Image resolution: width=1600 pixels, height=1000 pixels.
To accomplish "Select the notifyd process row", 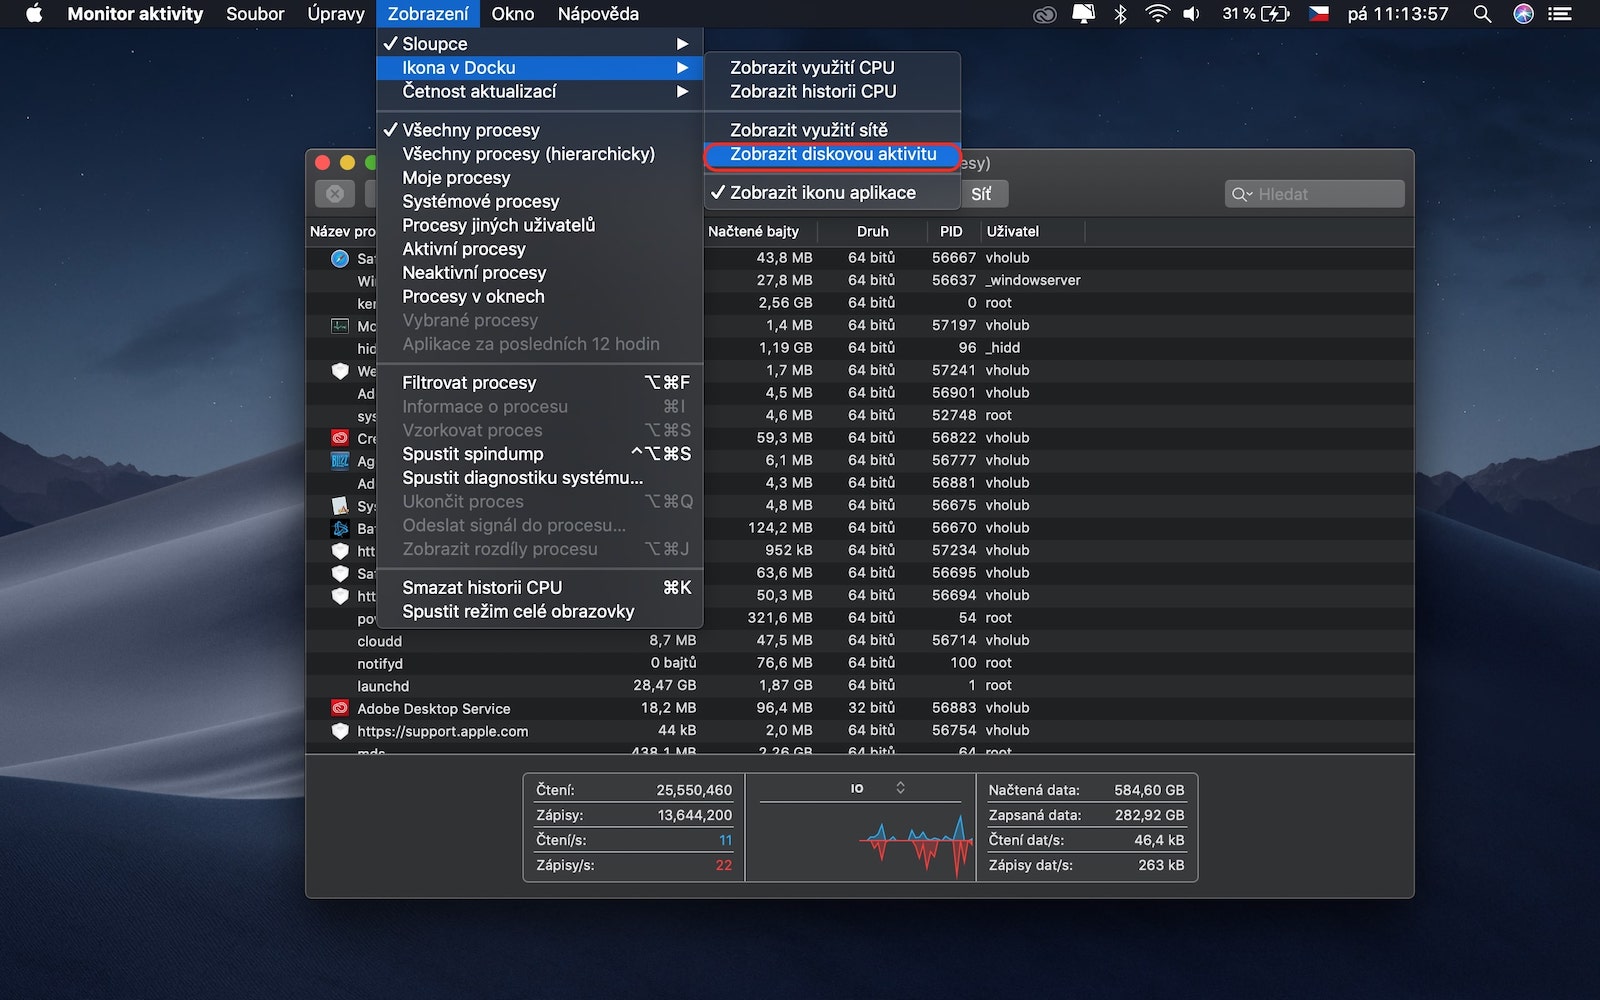I will point(859,663).
